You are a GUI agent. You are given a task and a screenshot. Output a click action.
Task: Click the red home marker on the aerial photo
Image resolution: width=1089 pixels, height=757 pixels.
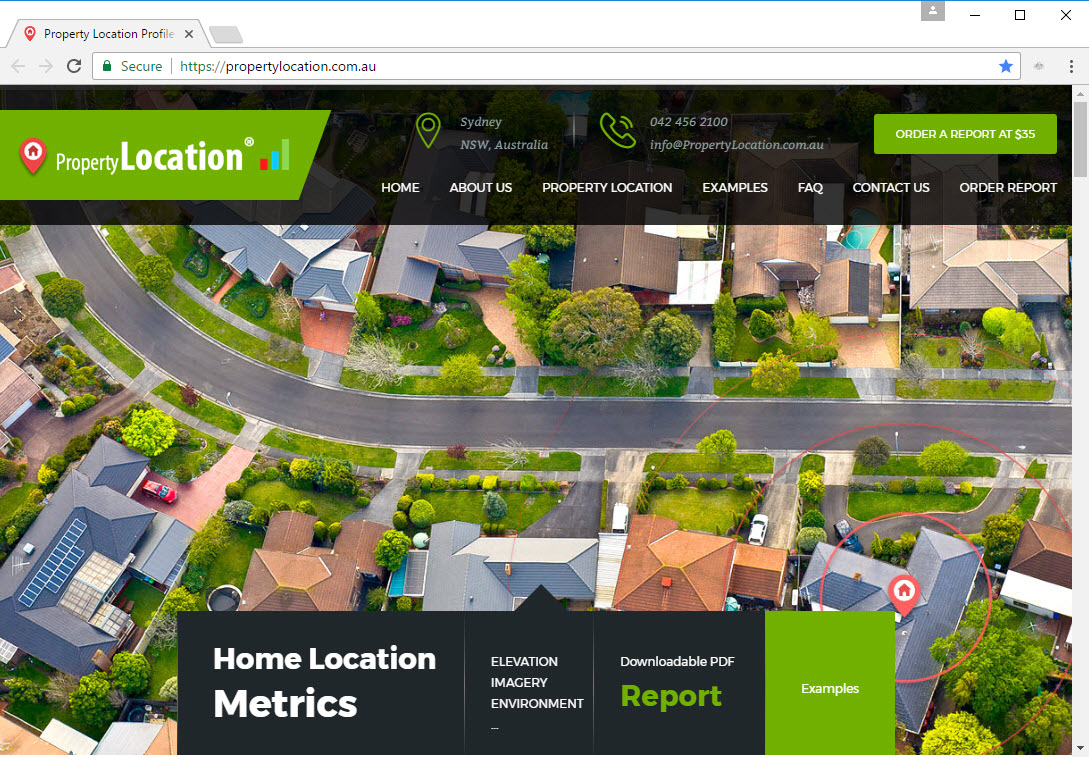[x=903, y=592]
